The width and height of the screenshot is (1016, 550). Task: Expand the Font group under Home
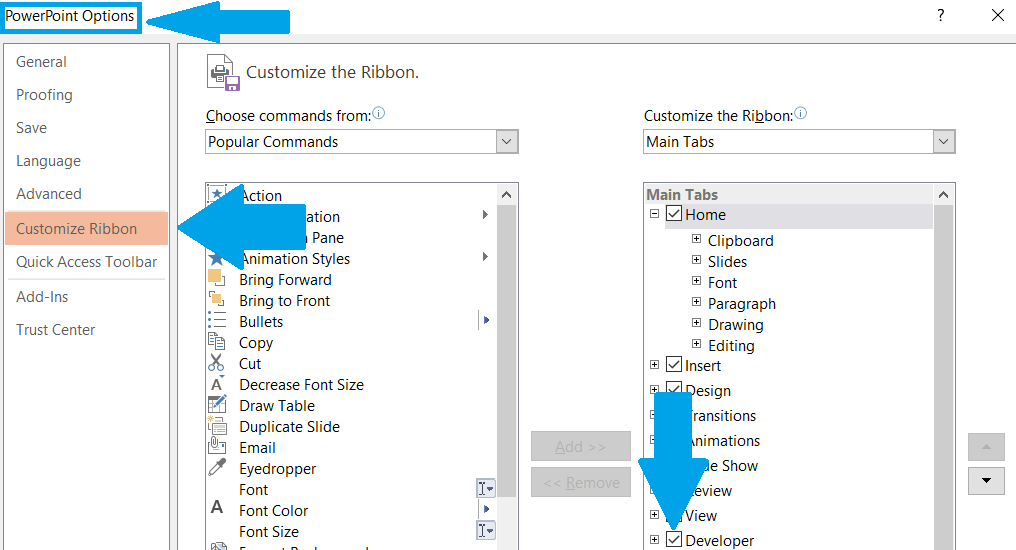(x=697, y=281)
